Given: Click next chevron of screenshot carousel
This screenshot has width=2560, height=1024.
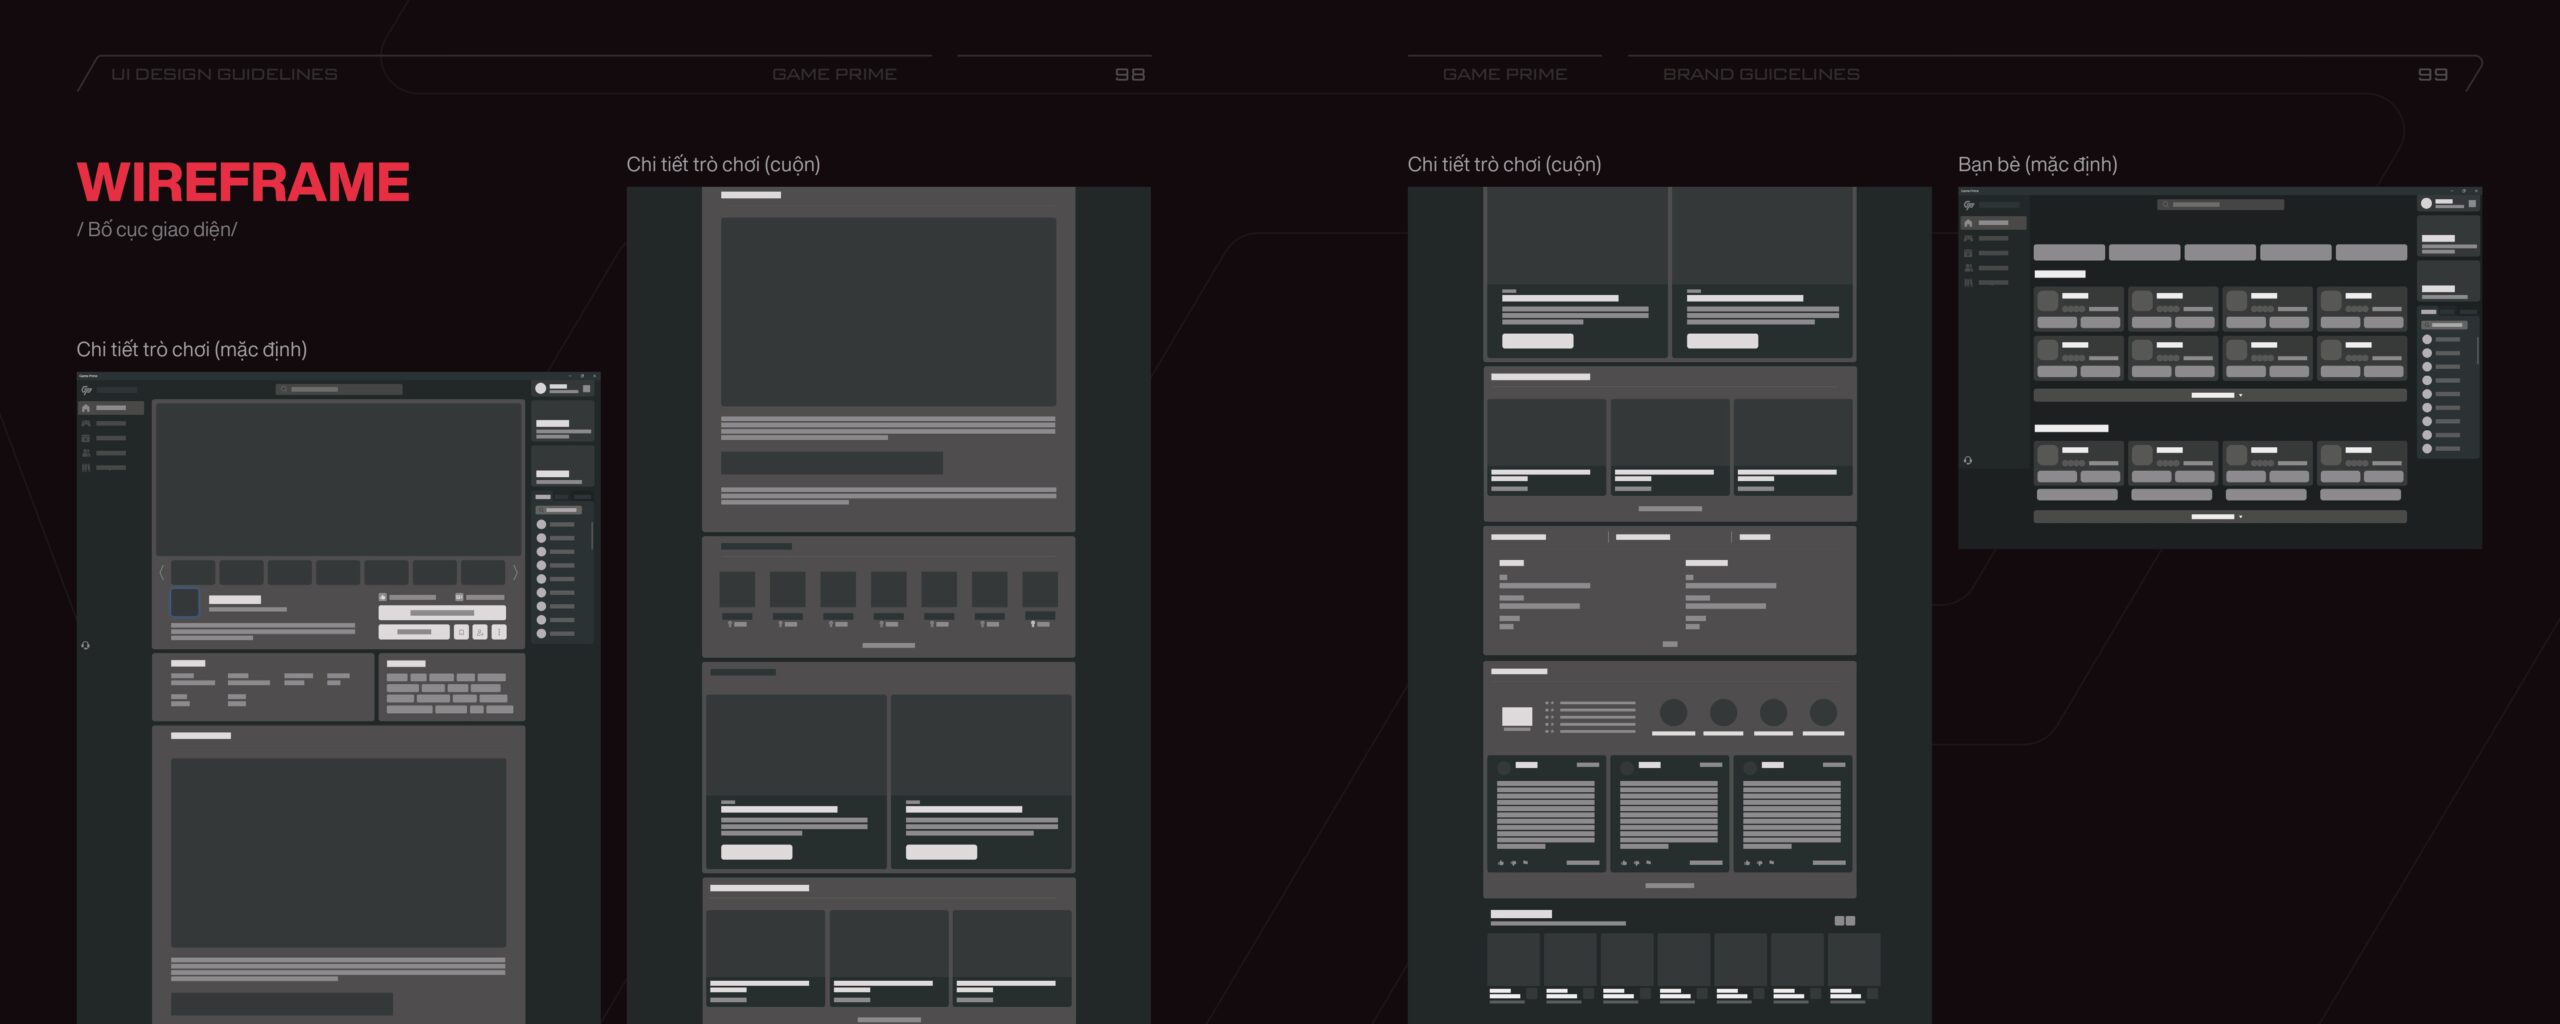Looking at the screenshot, I should coord(515,572).
